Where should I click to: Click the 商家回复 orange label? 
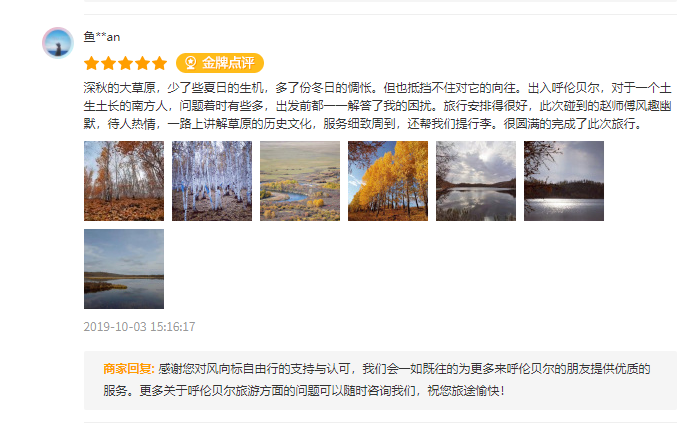click(129, 369)
